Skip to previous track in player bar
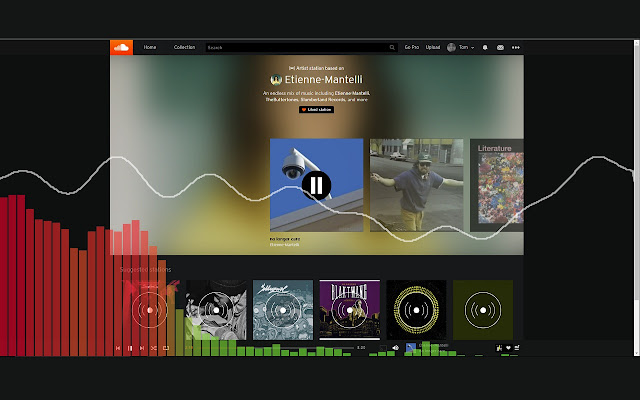Image resolution: width=640 pixels, height=400 pixels. pos(118,348)
